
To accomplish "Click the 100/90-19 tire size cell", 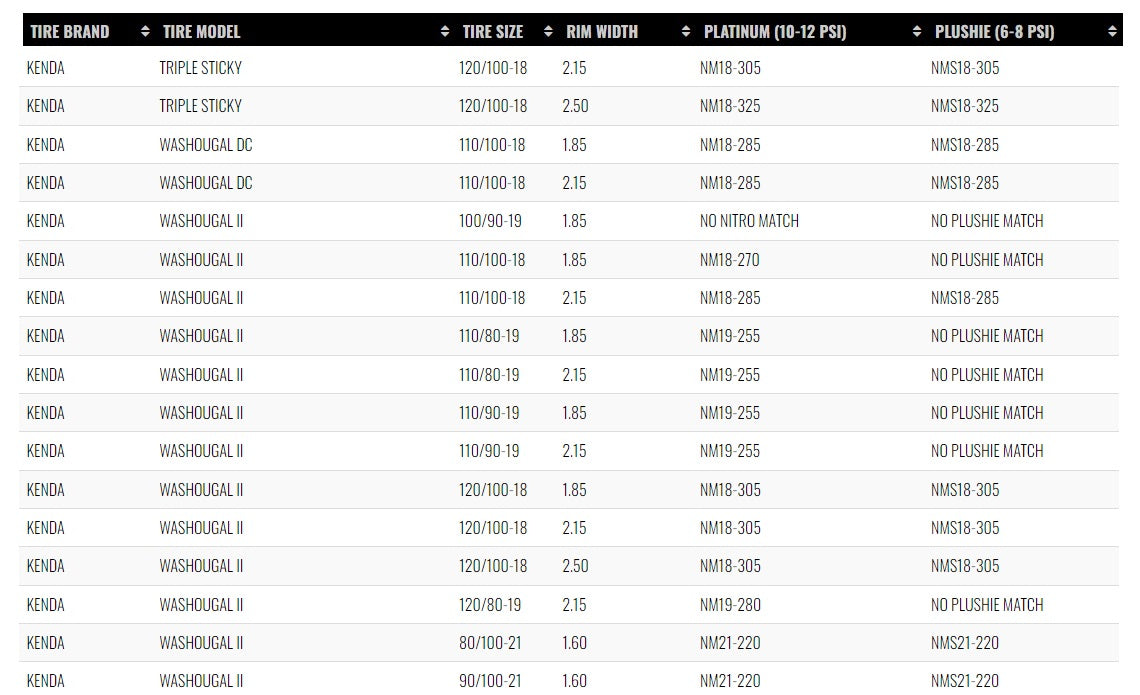I will pyautogui.click(x=490, y=221).
